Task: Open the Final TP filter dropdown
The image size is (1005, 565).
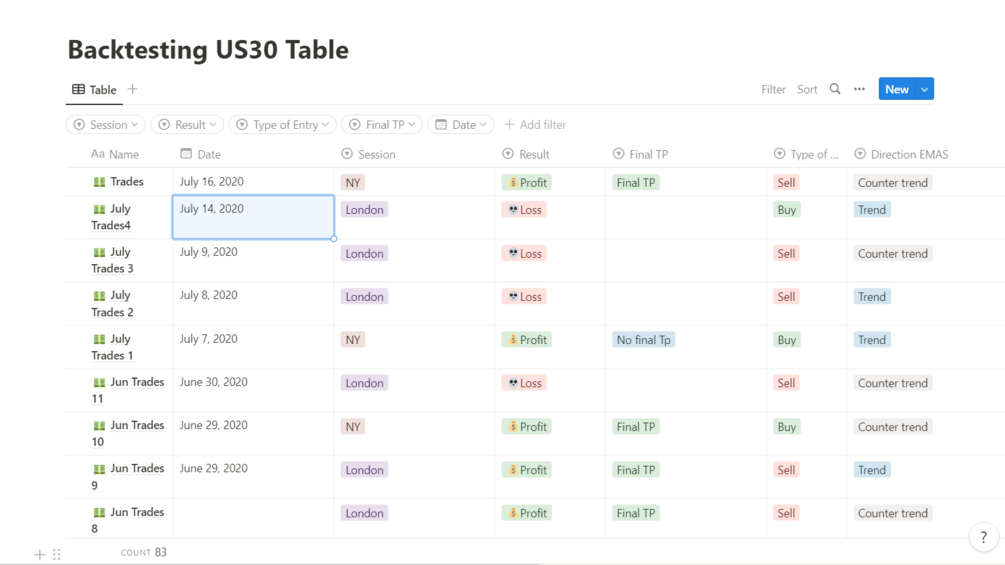Action: point(382,125)
